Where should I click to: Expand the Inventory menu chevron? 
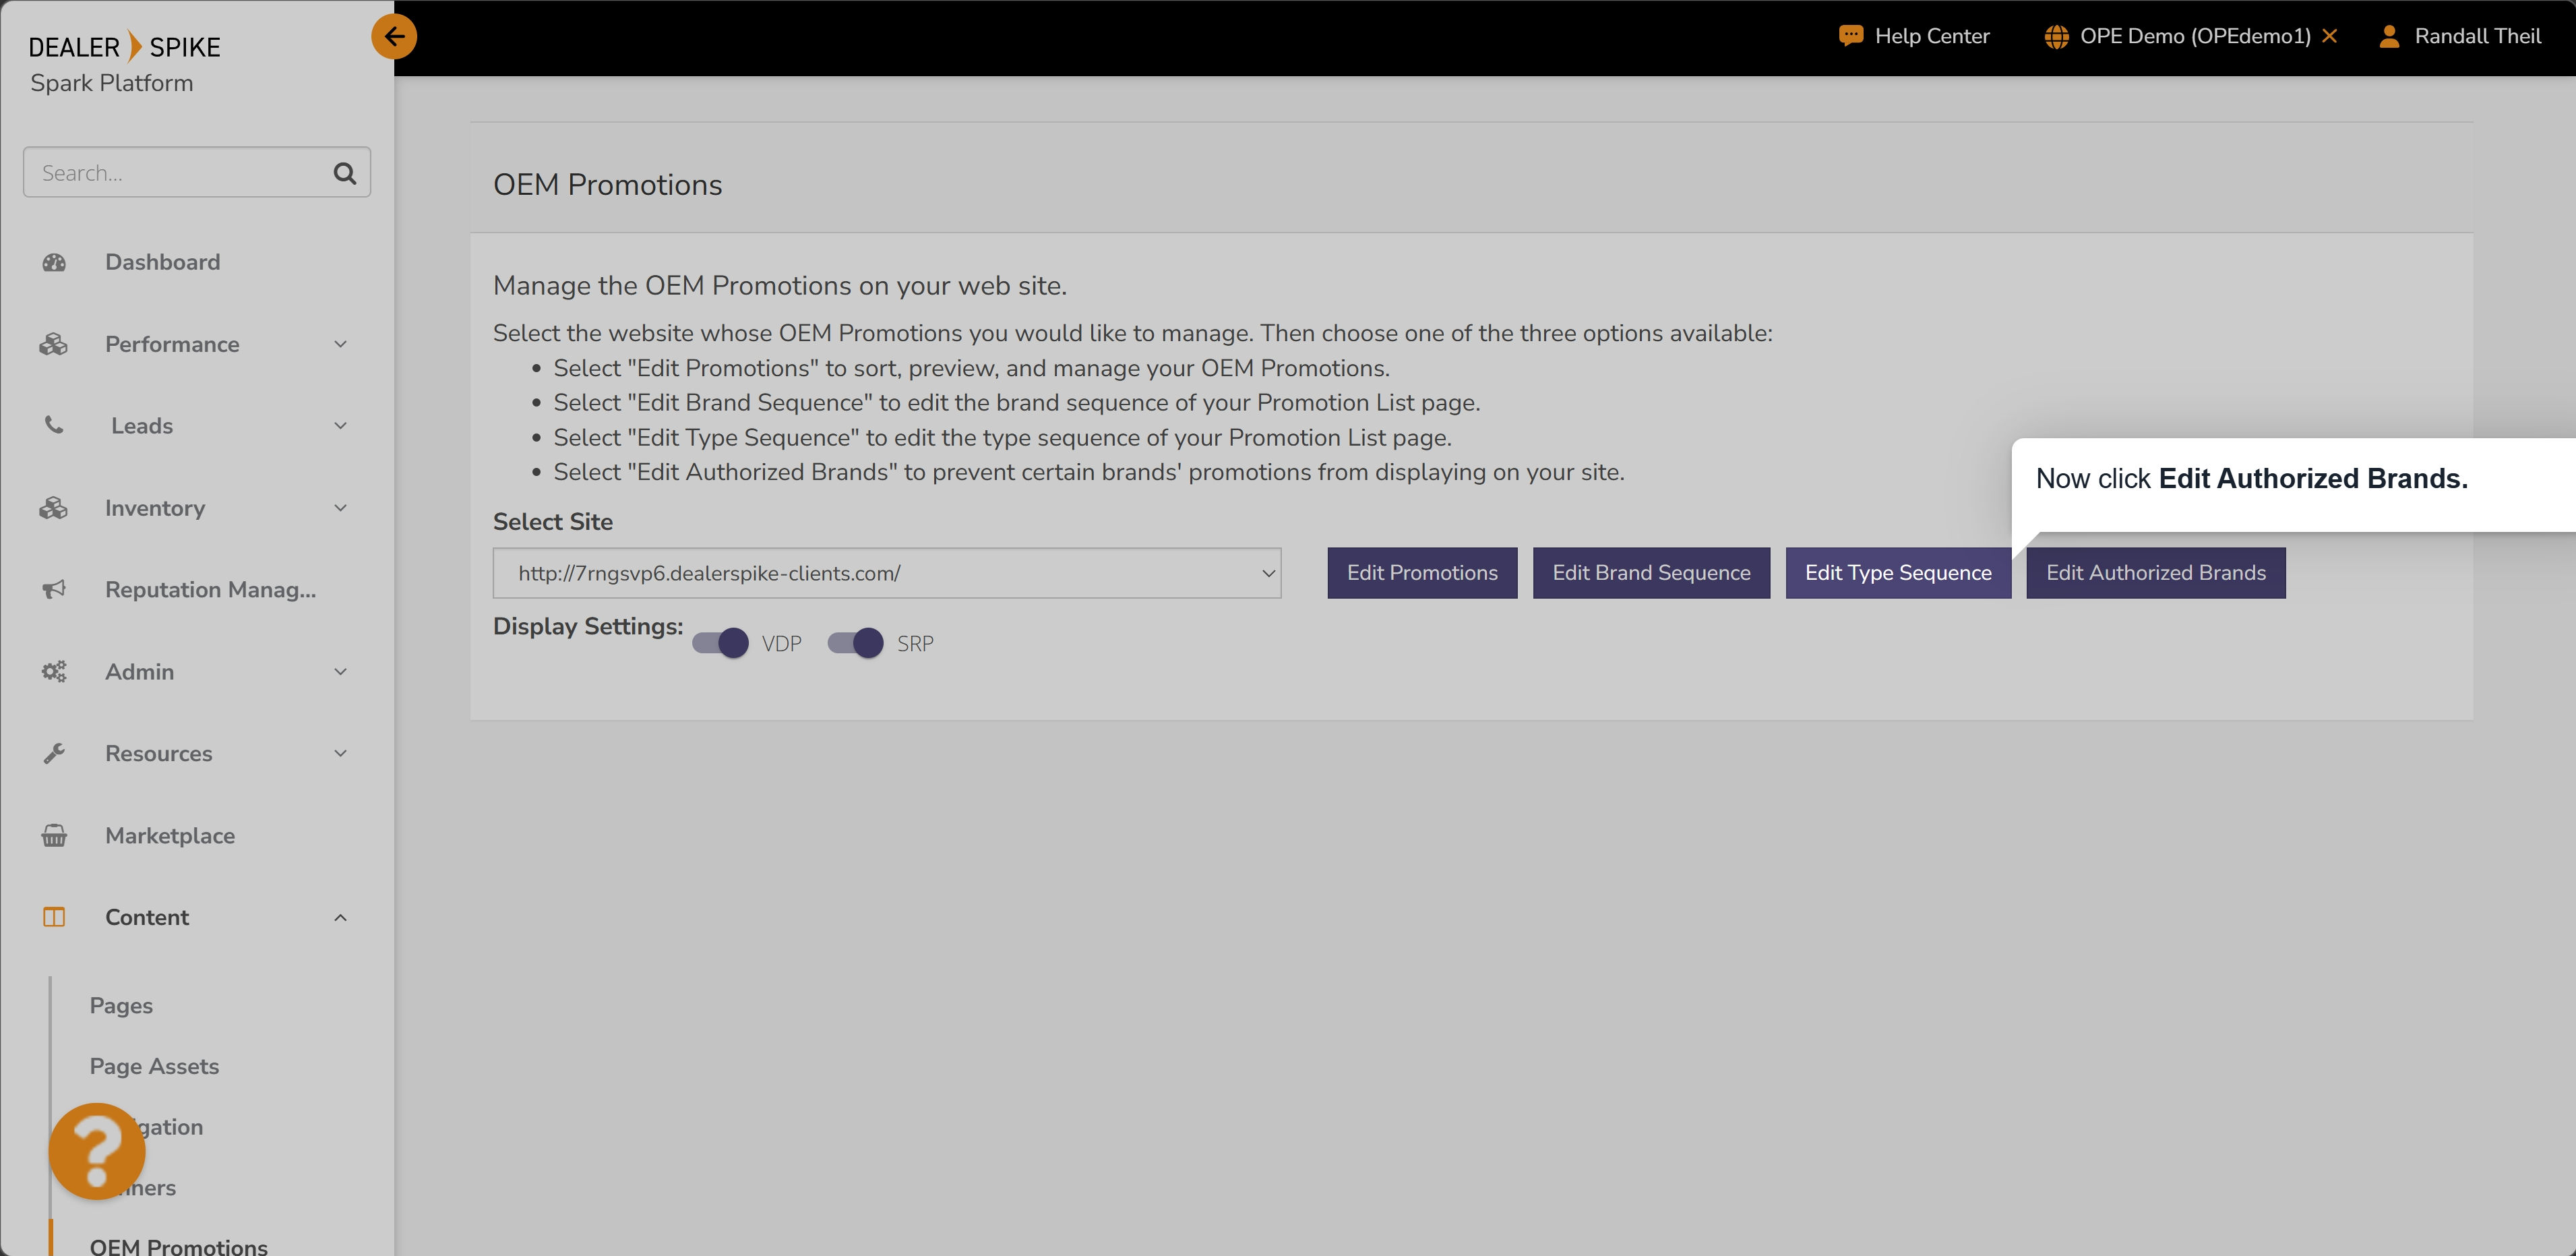tap(340, 508)
